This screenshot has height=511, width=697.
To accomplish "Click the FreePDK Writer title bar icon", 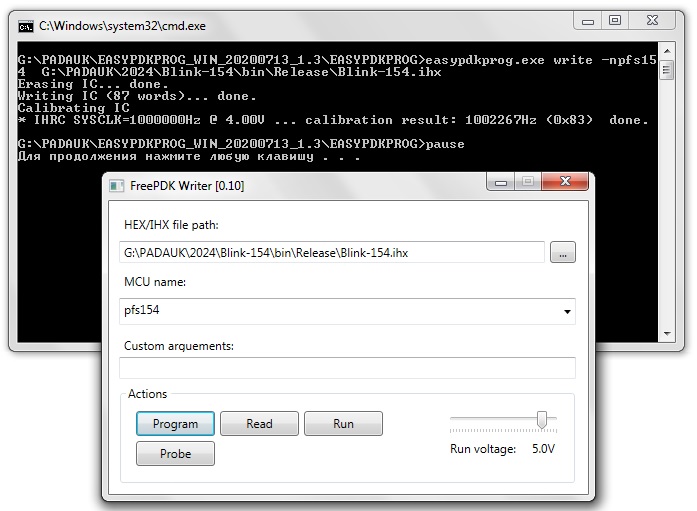I will tap(117, 185).
